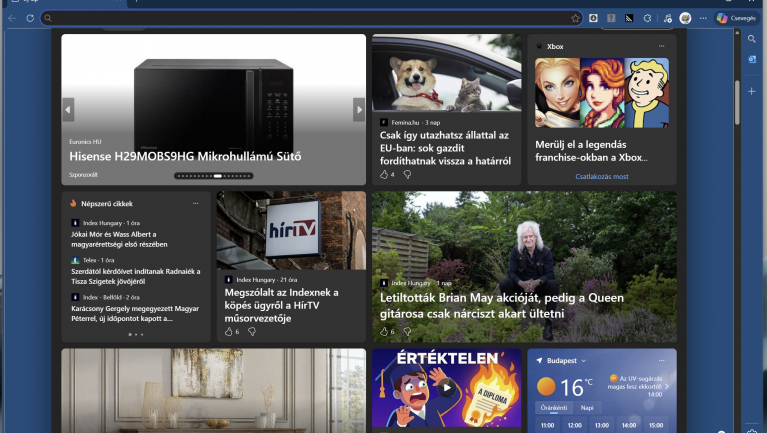Open the media control music note icon
Image resolution: width=767 pixels, height=433 pixels.
(x=668, y=18)
